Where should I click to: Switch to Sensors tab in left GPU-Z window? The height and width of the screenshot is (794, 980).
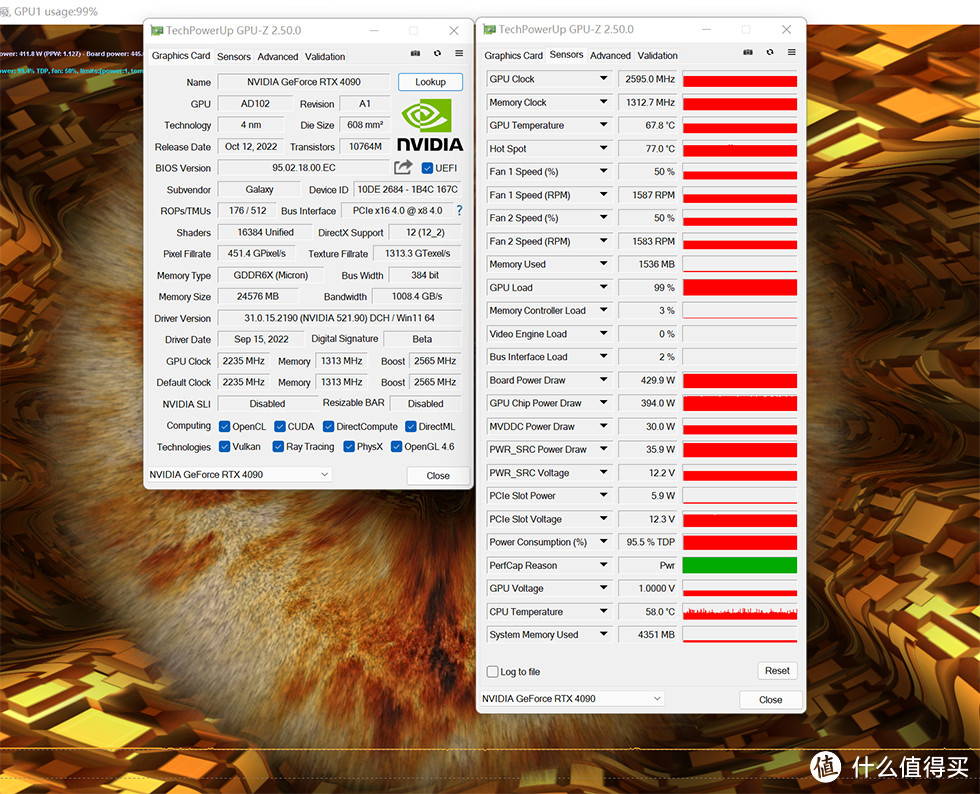point(234,56)
